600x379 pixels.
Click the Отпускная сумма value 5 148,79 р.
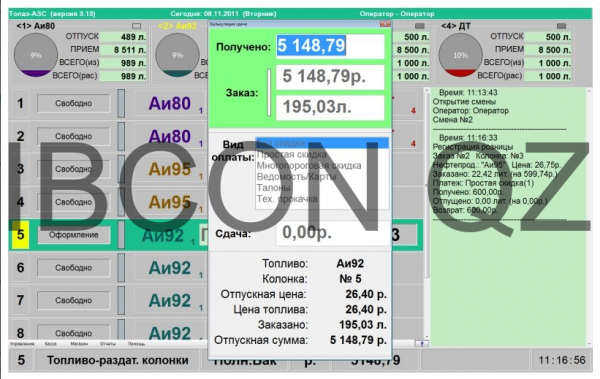(358, 340)
